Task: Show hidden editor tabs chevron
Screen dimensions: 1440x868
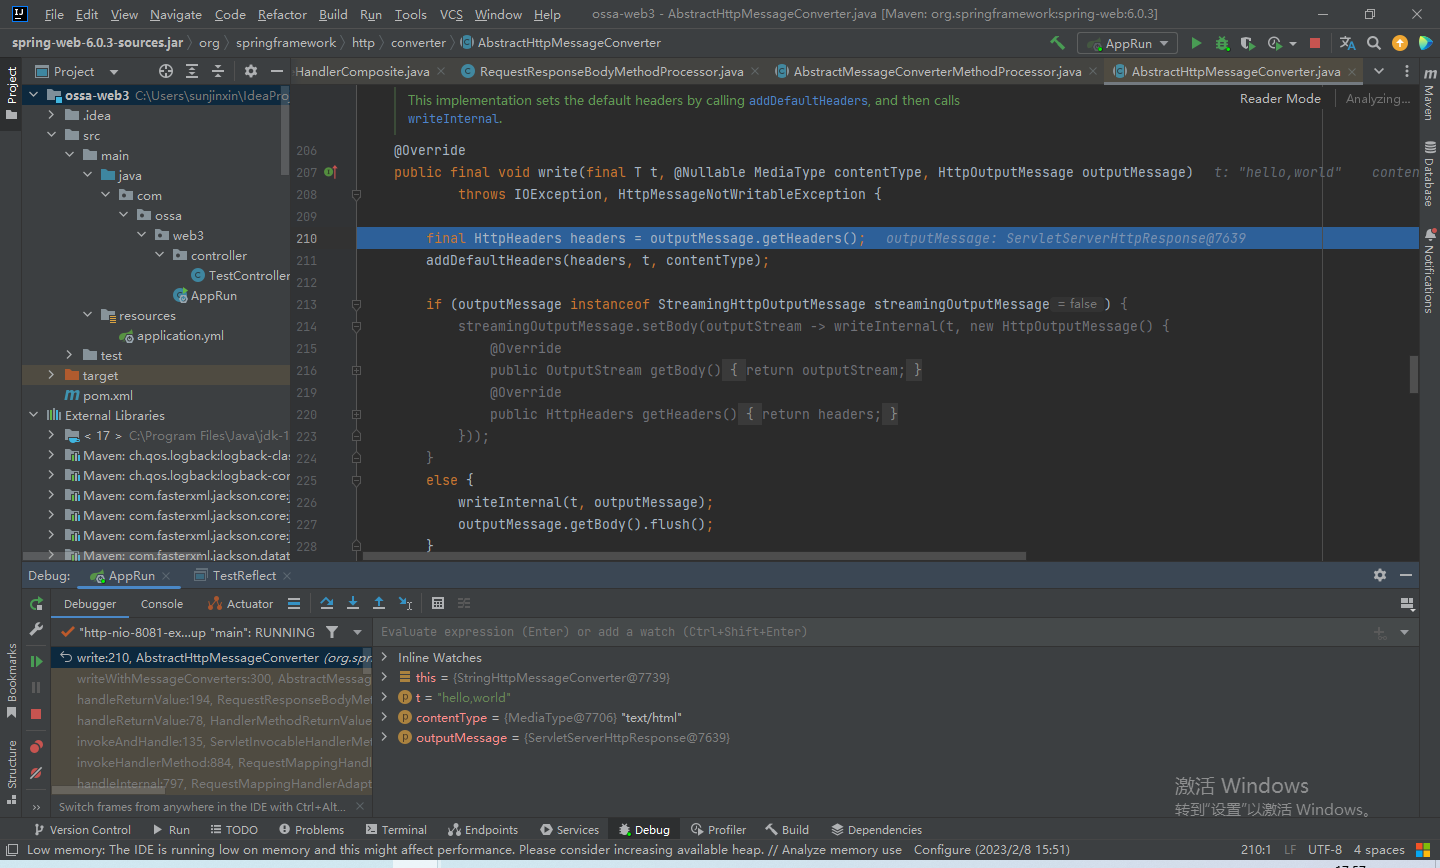Action: click(1379, 71)
